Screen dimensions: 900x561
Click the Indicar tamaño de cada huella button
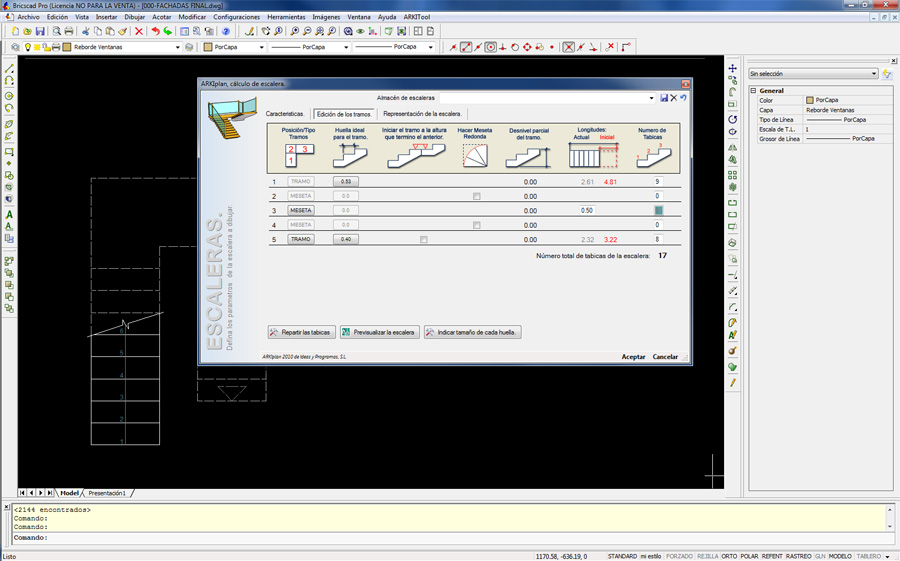(x=473, y=332)
